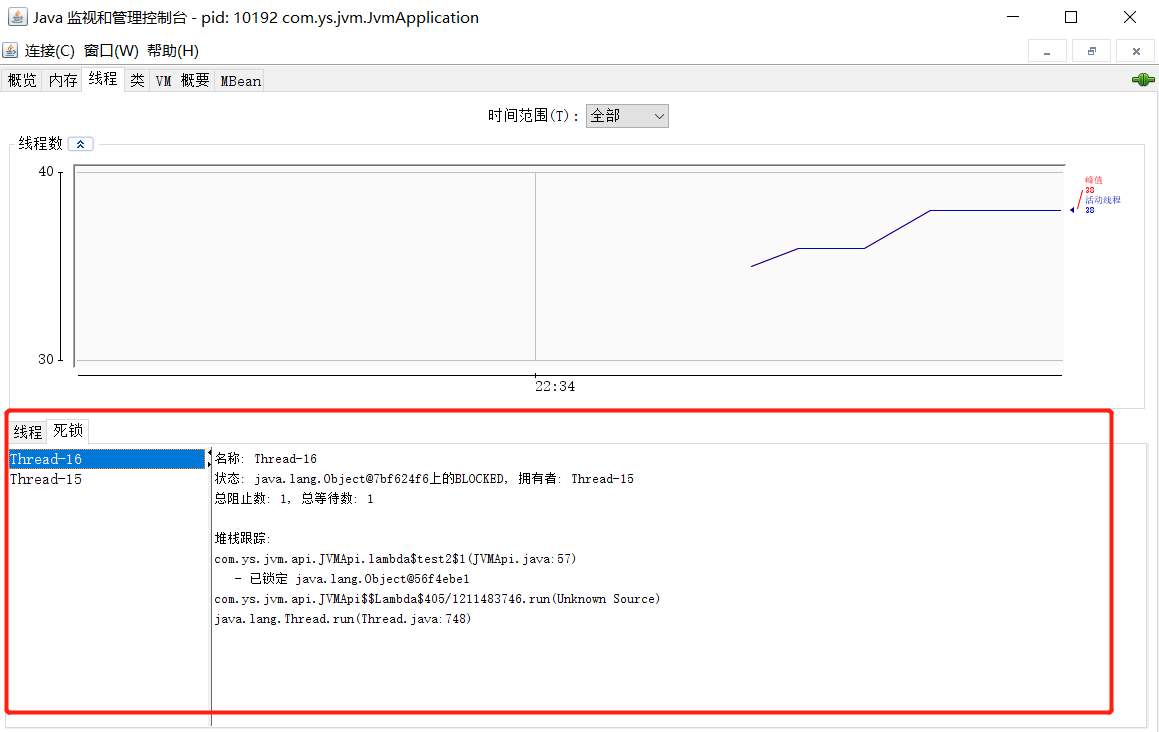
Task: Click the Java icon in title bar
Action: (x=17, y=16)
